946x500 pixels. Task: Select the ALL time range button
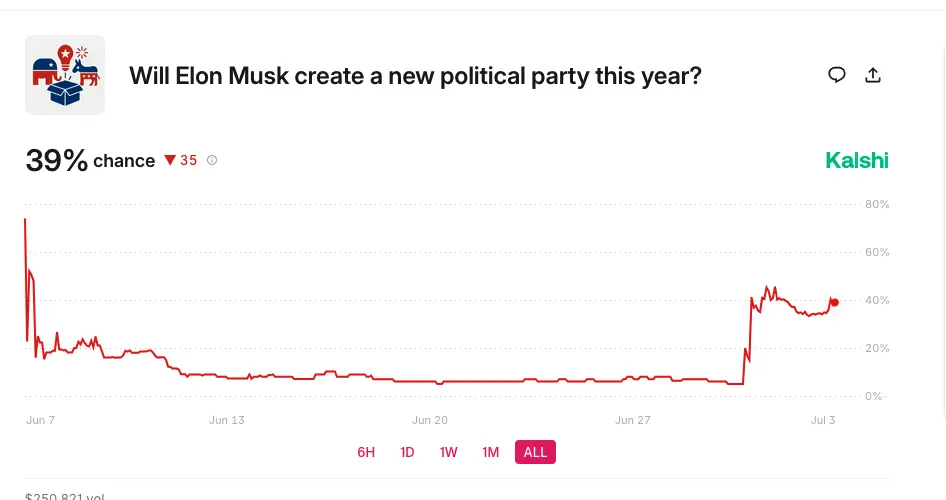(535, 452)
